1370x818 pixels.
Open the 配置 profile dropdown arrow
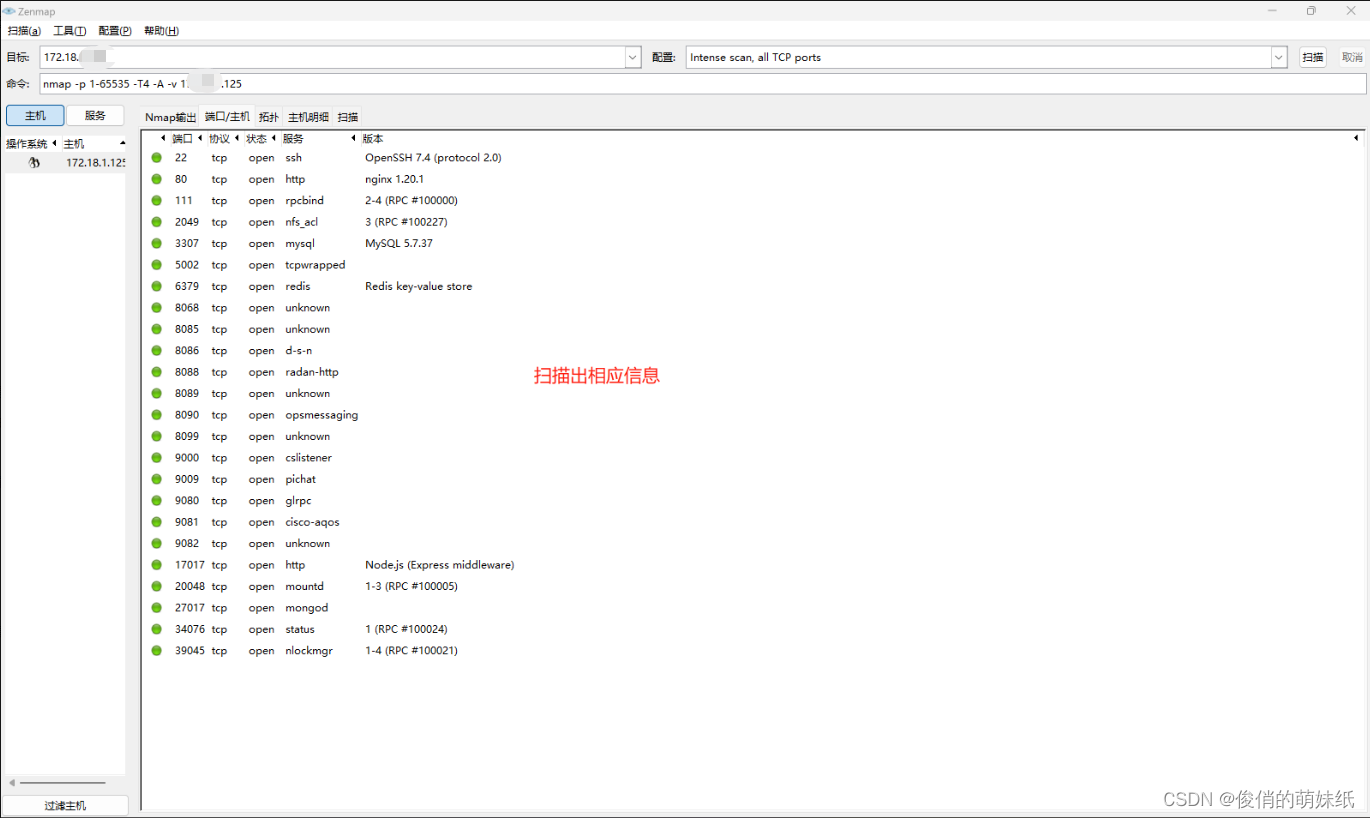tap(1279, 58)
